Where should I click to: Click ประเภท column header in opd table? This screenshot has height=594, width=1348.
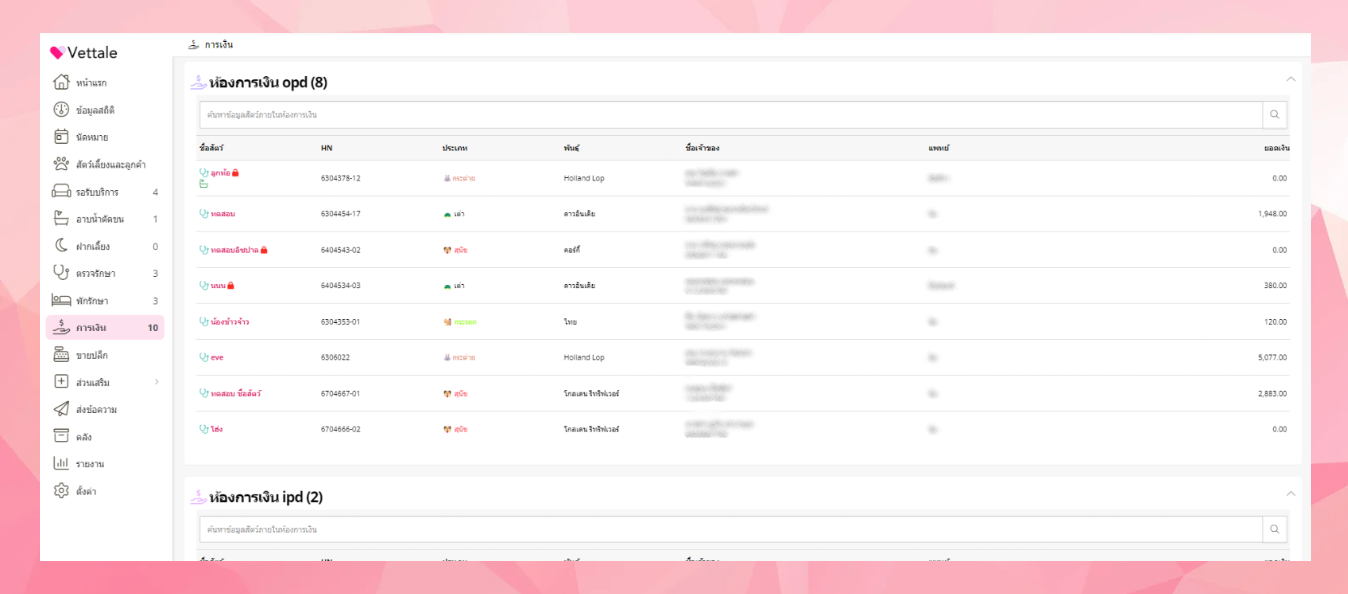455,148
